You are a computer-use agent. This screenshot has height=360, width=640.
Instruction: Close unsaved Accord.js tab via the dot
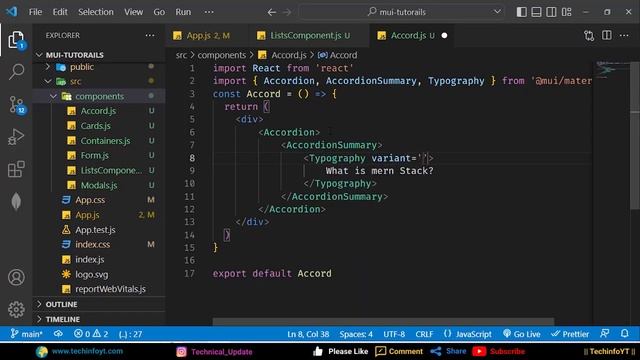coord(444,36)
